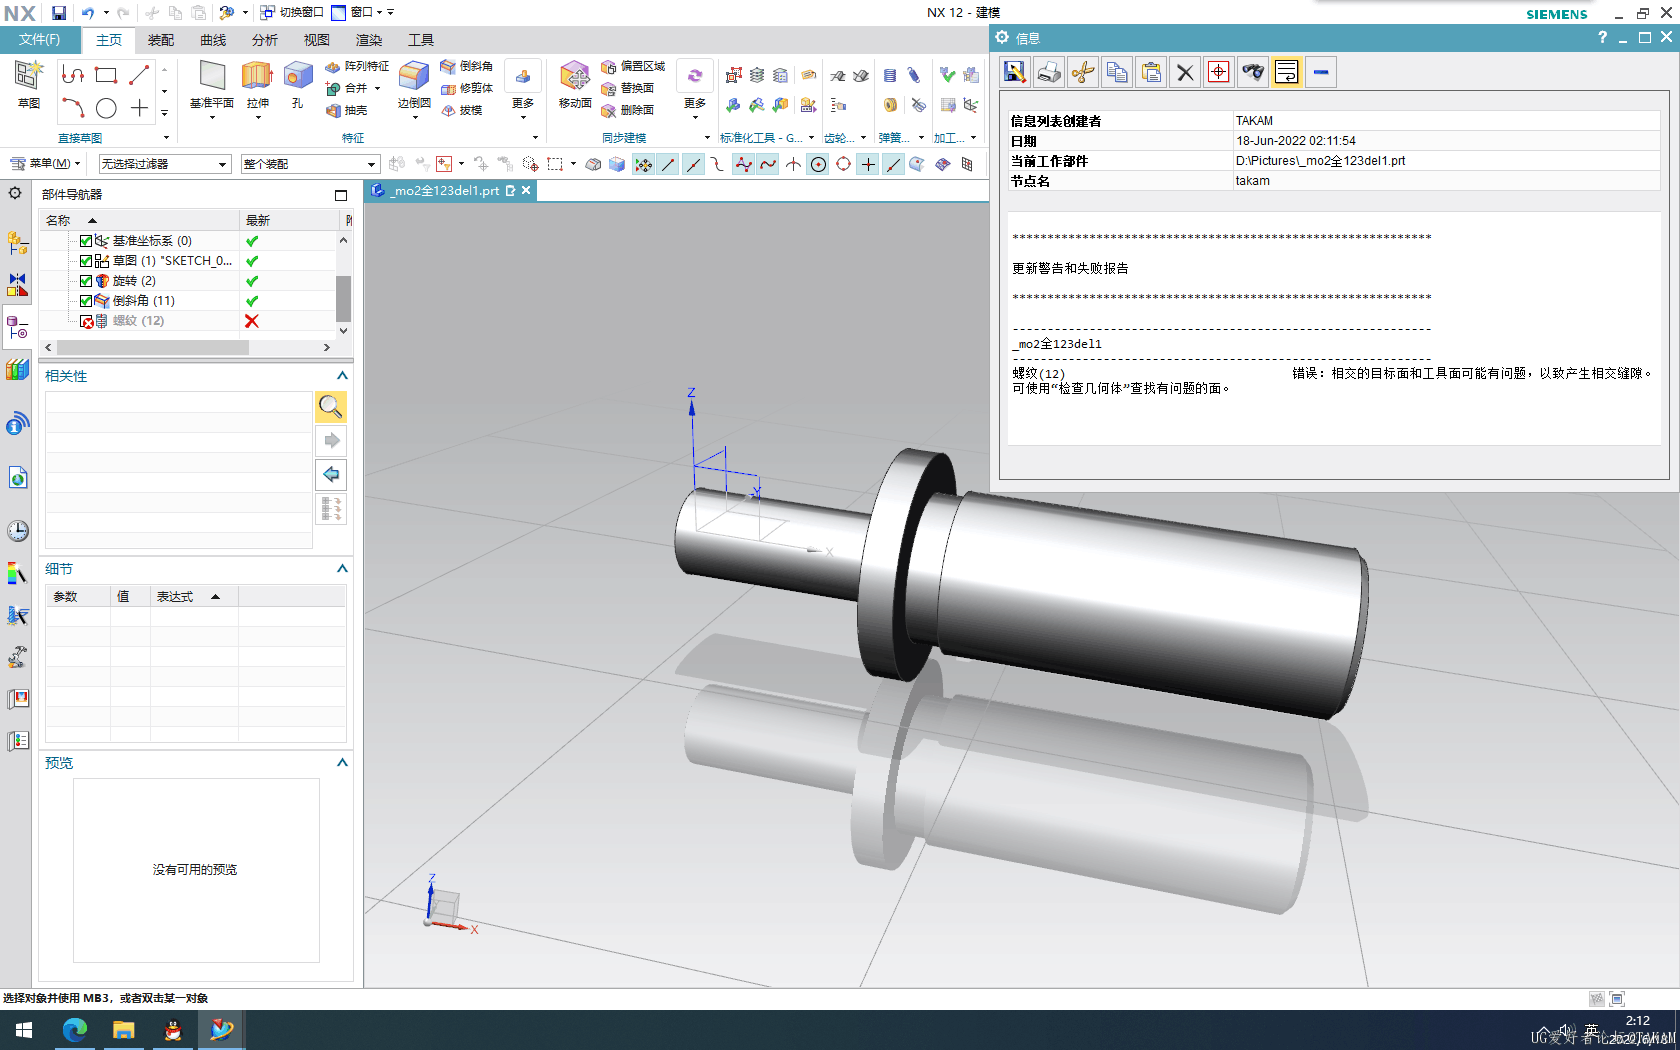
Task: Uncheck the 旋转 (2) feature checkbox
Action: tap(86, 281)
